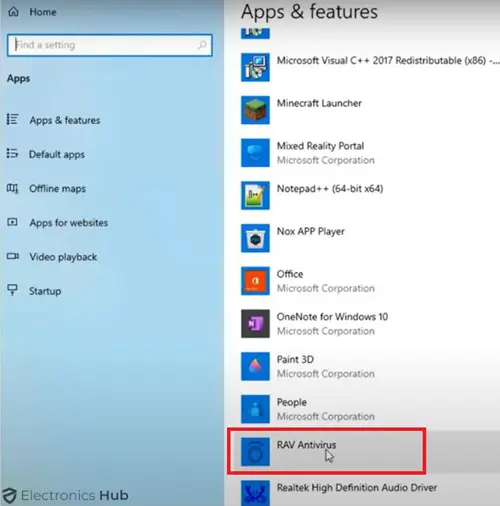Screen dimensions: 500x506
Task: Click the Offline maps icon
Action: coord(13,188)
